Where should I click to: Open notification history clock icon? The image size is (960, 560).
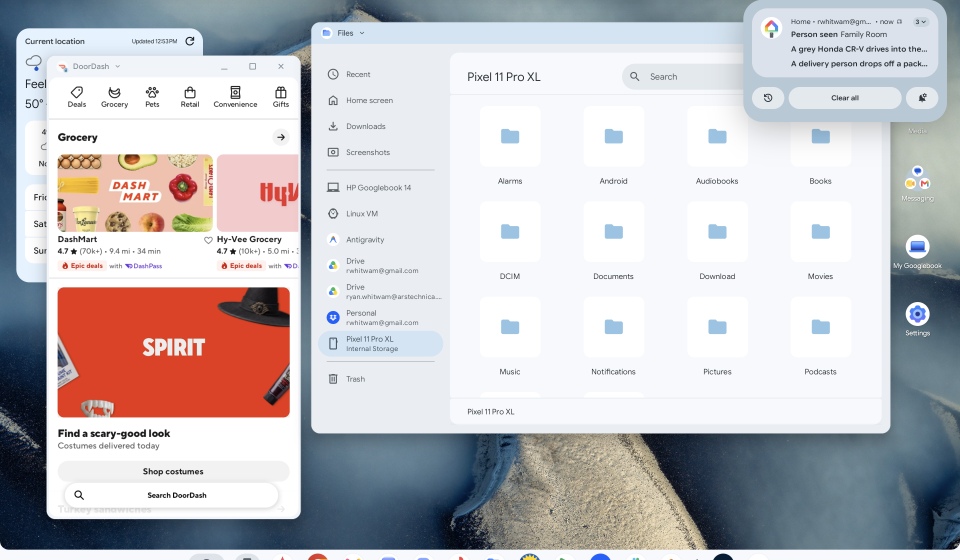coord(768,98)
